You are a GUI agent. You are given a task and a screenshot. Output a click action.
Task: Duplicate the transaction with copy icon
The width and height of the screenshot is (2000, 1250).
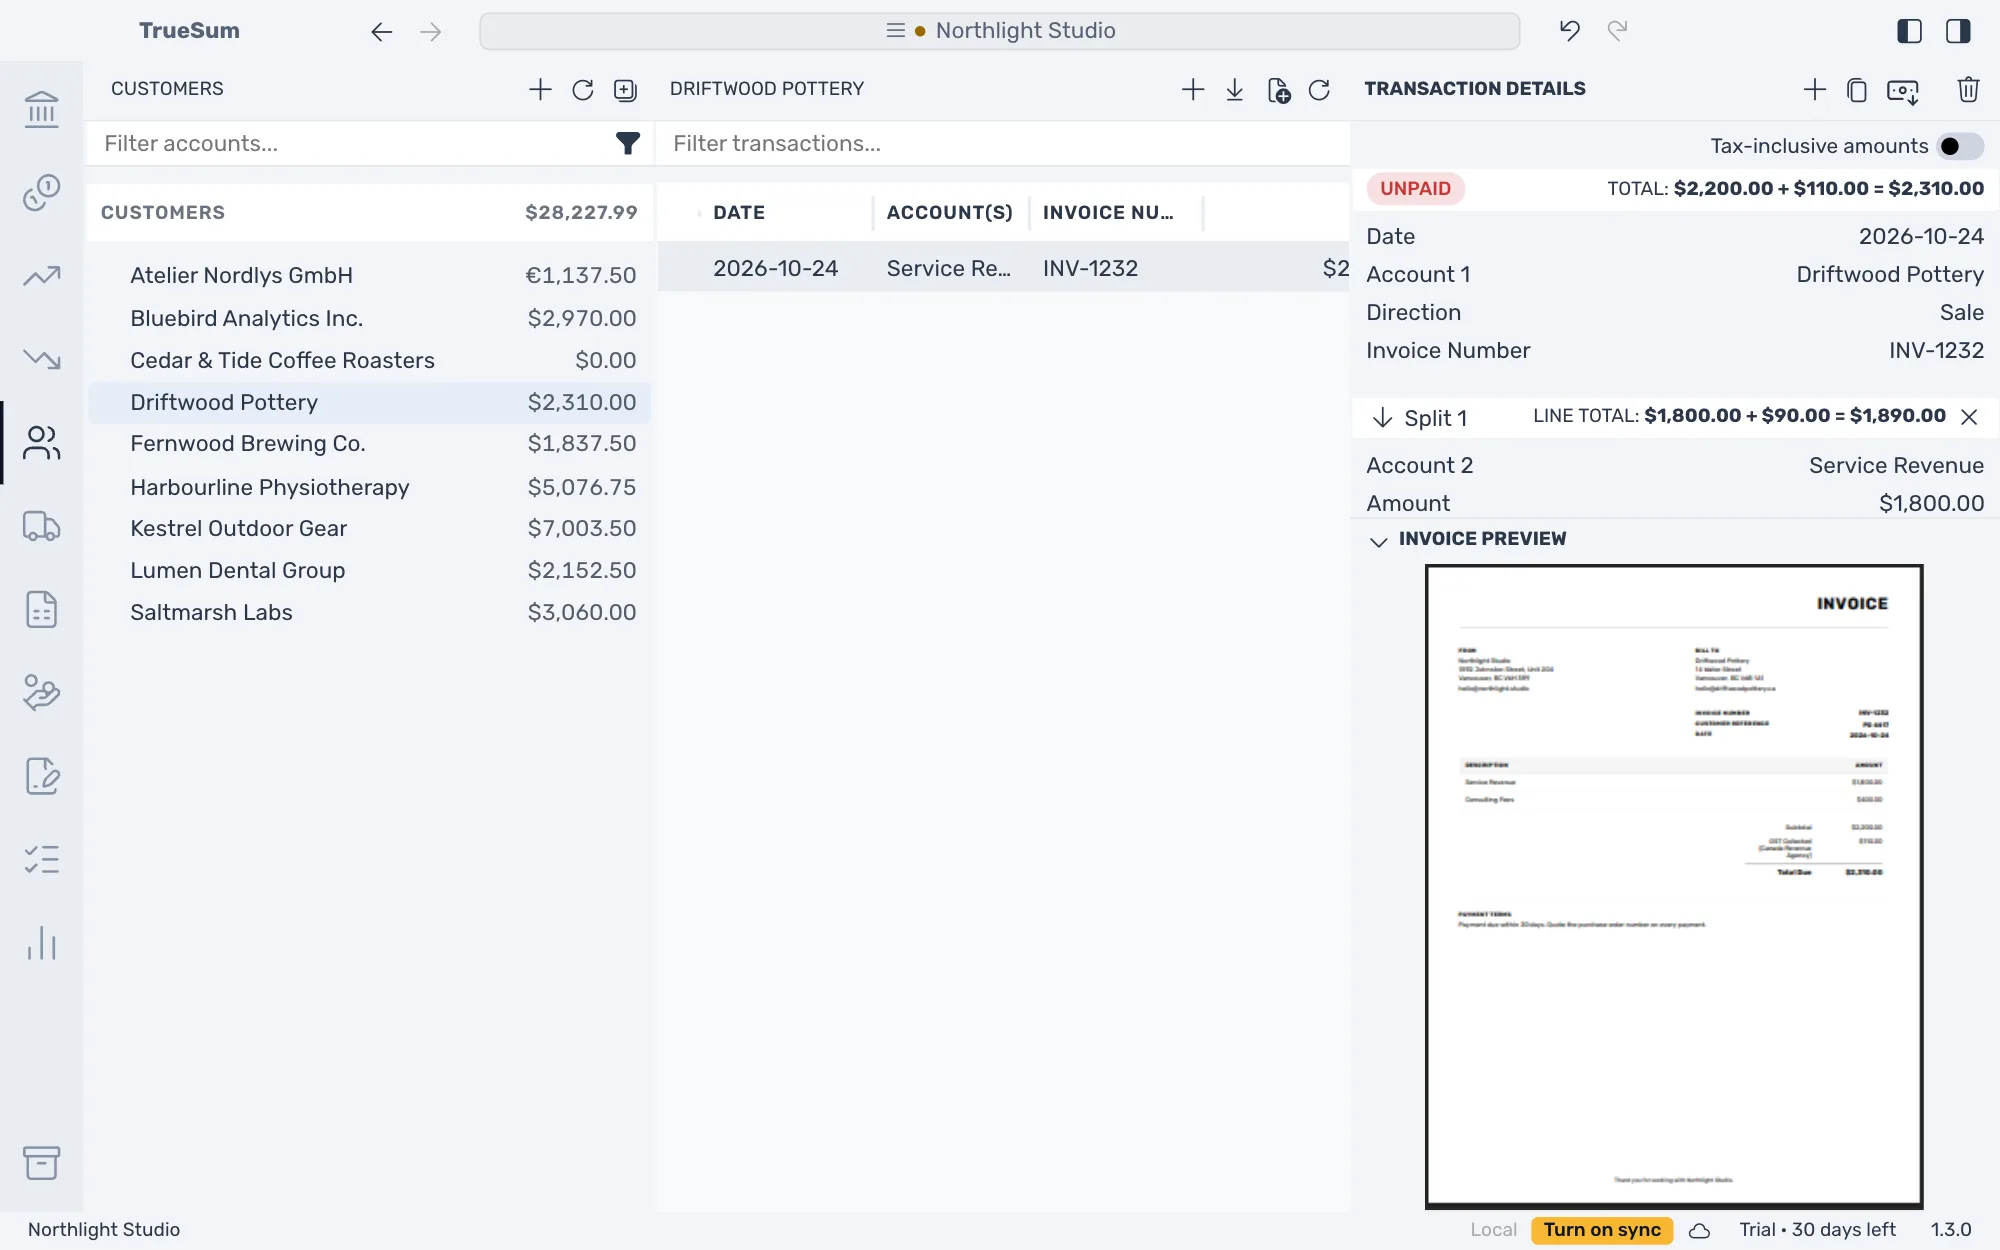pyautogui.click(x=1857, y=89)
